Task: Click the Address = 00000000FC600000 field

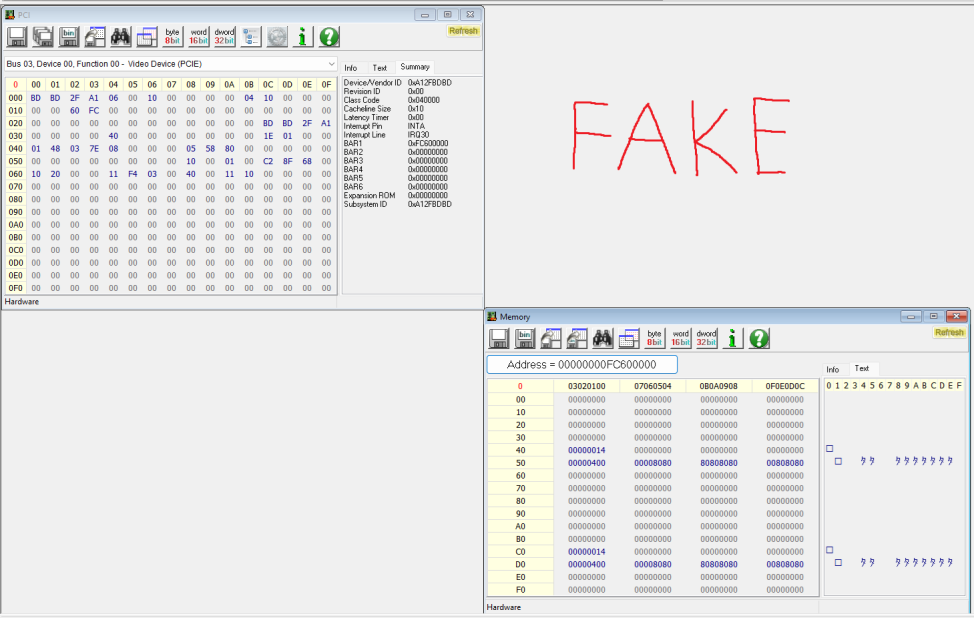Action: 582,365
